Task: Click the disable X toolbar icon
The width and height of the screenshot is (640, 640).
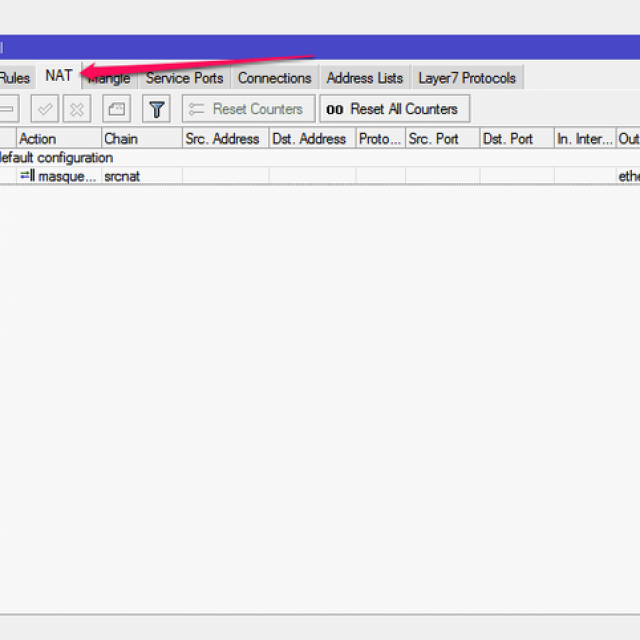Action: click(x=77, y=109)
